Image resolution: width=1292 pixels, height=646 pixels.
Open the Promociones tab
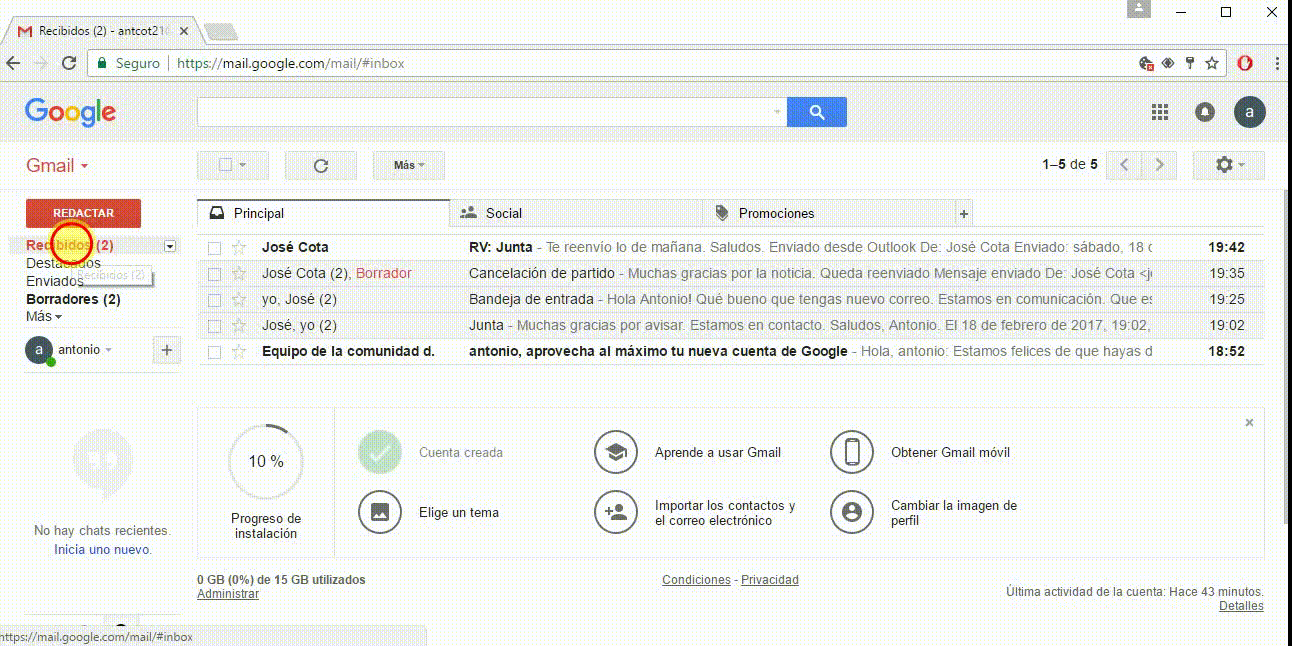pos(830,213)
